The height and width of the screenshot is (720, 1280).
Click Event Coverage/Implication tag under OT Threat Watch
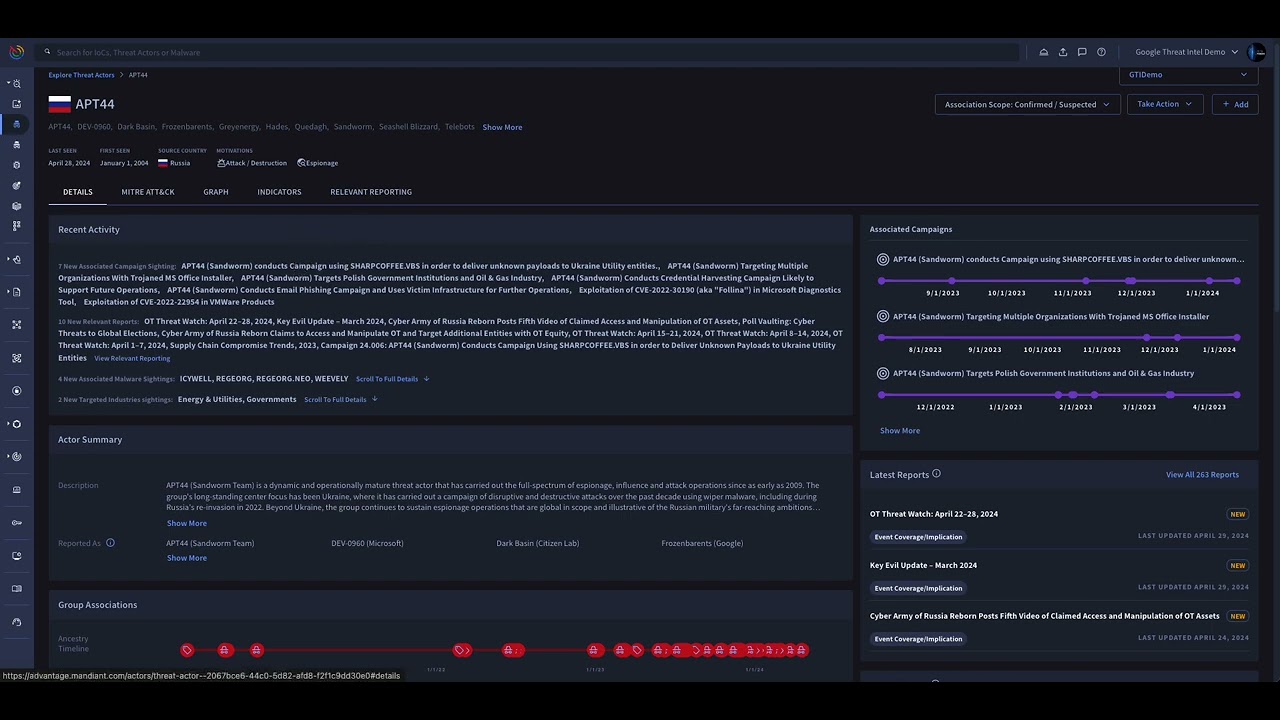pyautogui.click(x=918, y=537)
